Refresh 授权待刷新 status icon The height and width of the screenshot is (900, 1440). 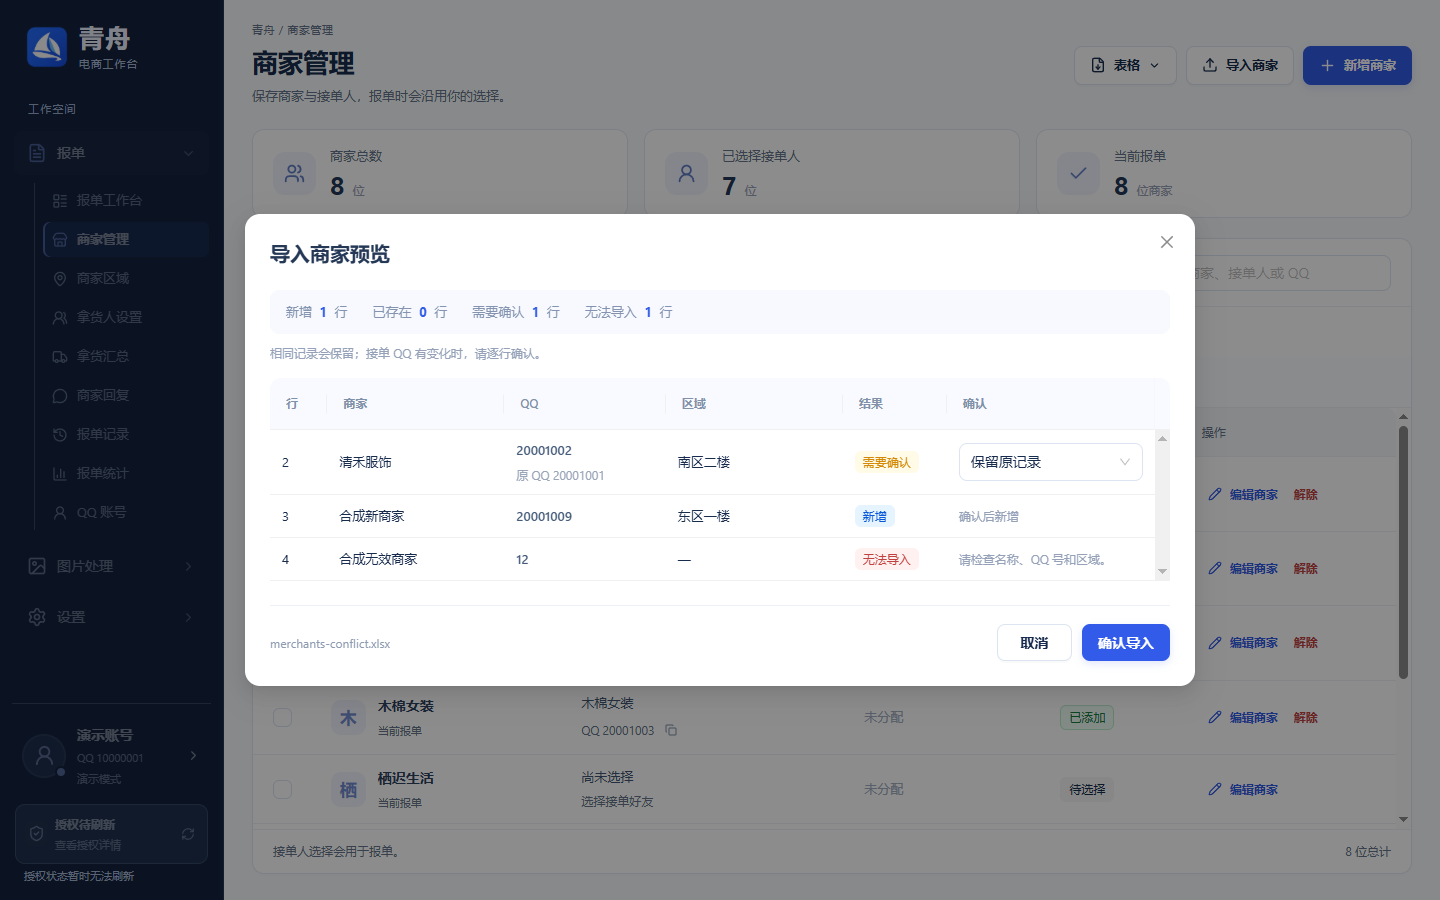pos(188,834)
